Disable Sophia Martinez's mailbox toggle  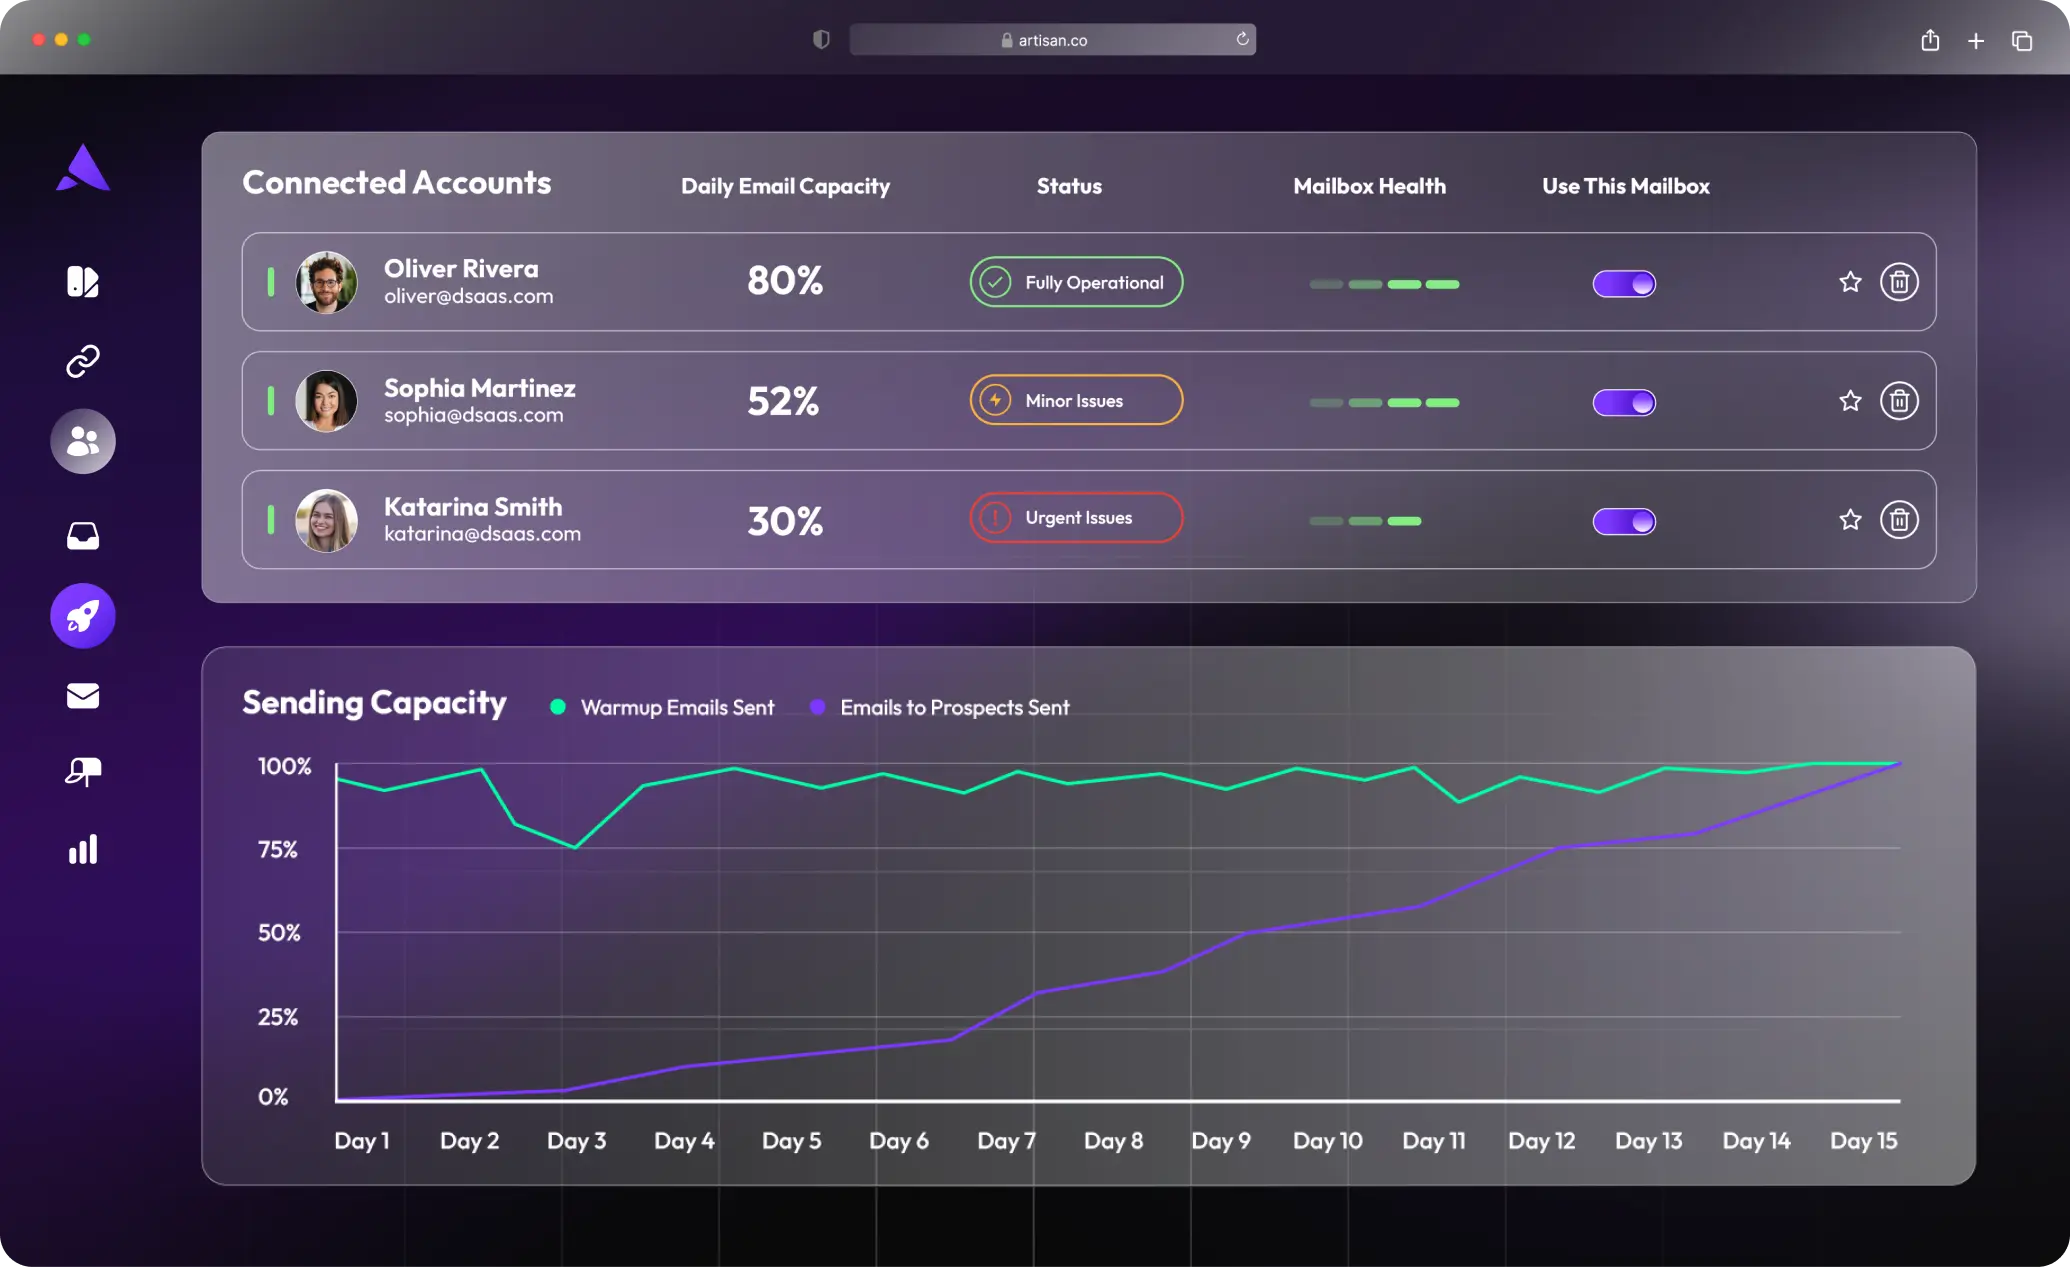coord(1624,403)
